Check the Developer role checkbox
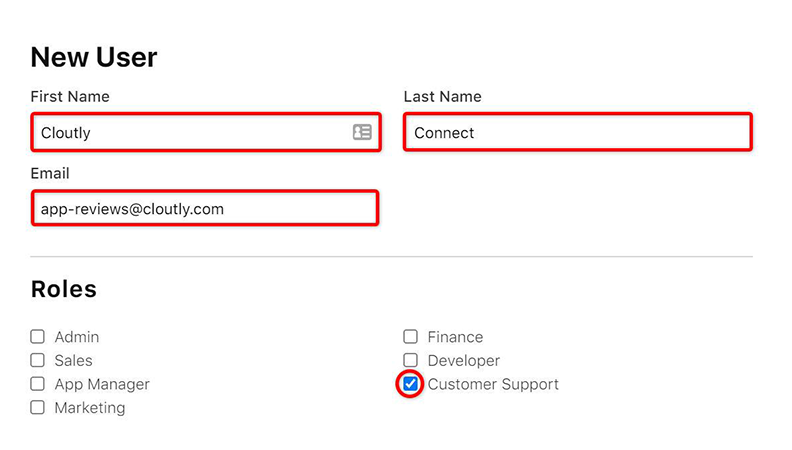The height and width of the screenshot is (450, 792). (410, 360)
